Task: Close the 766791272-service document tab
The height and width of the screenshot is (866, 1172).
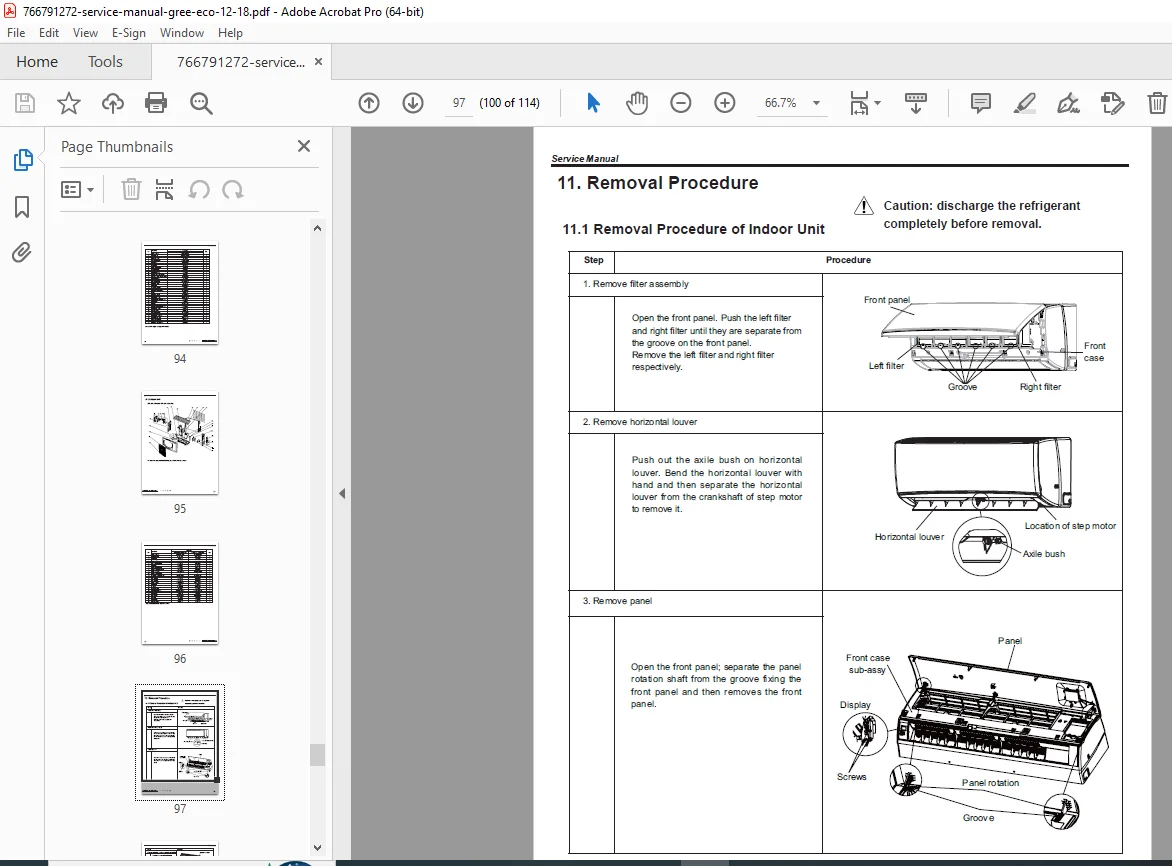Action: click(318, 62)
